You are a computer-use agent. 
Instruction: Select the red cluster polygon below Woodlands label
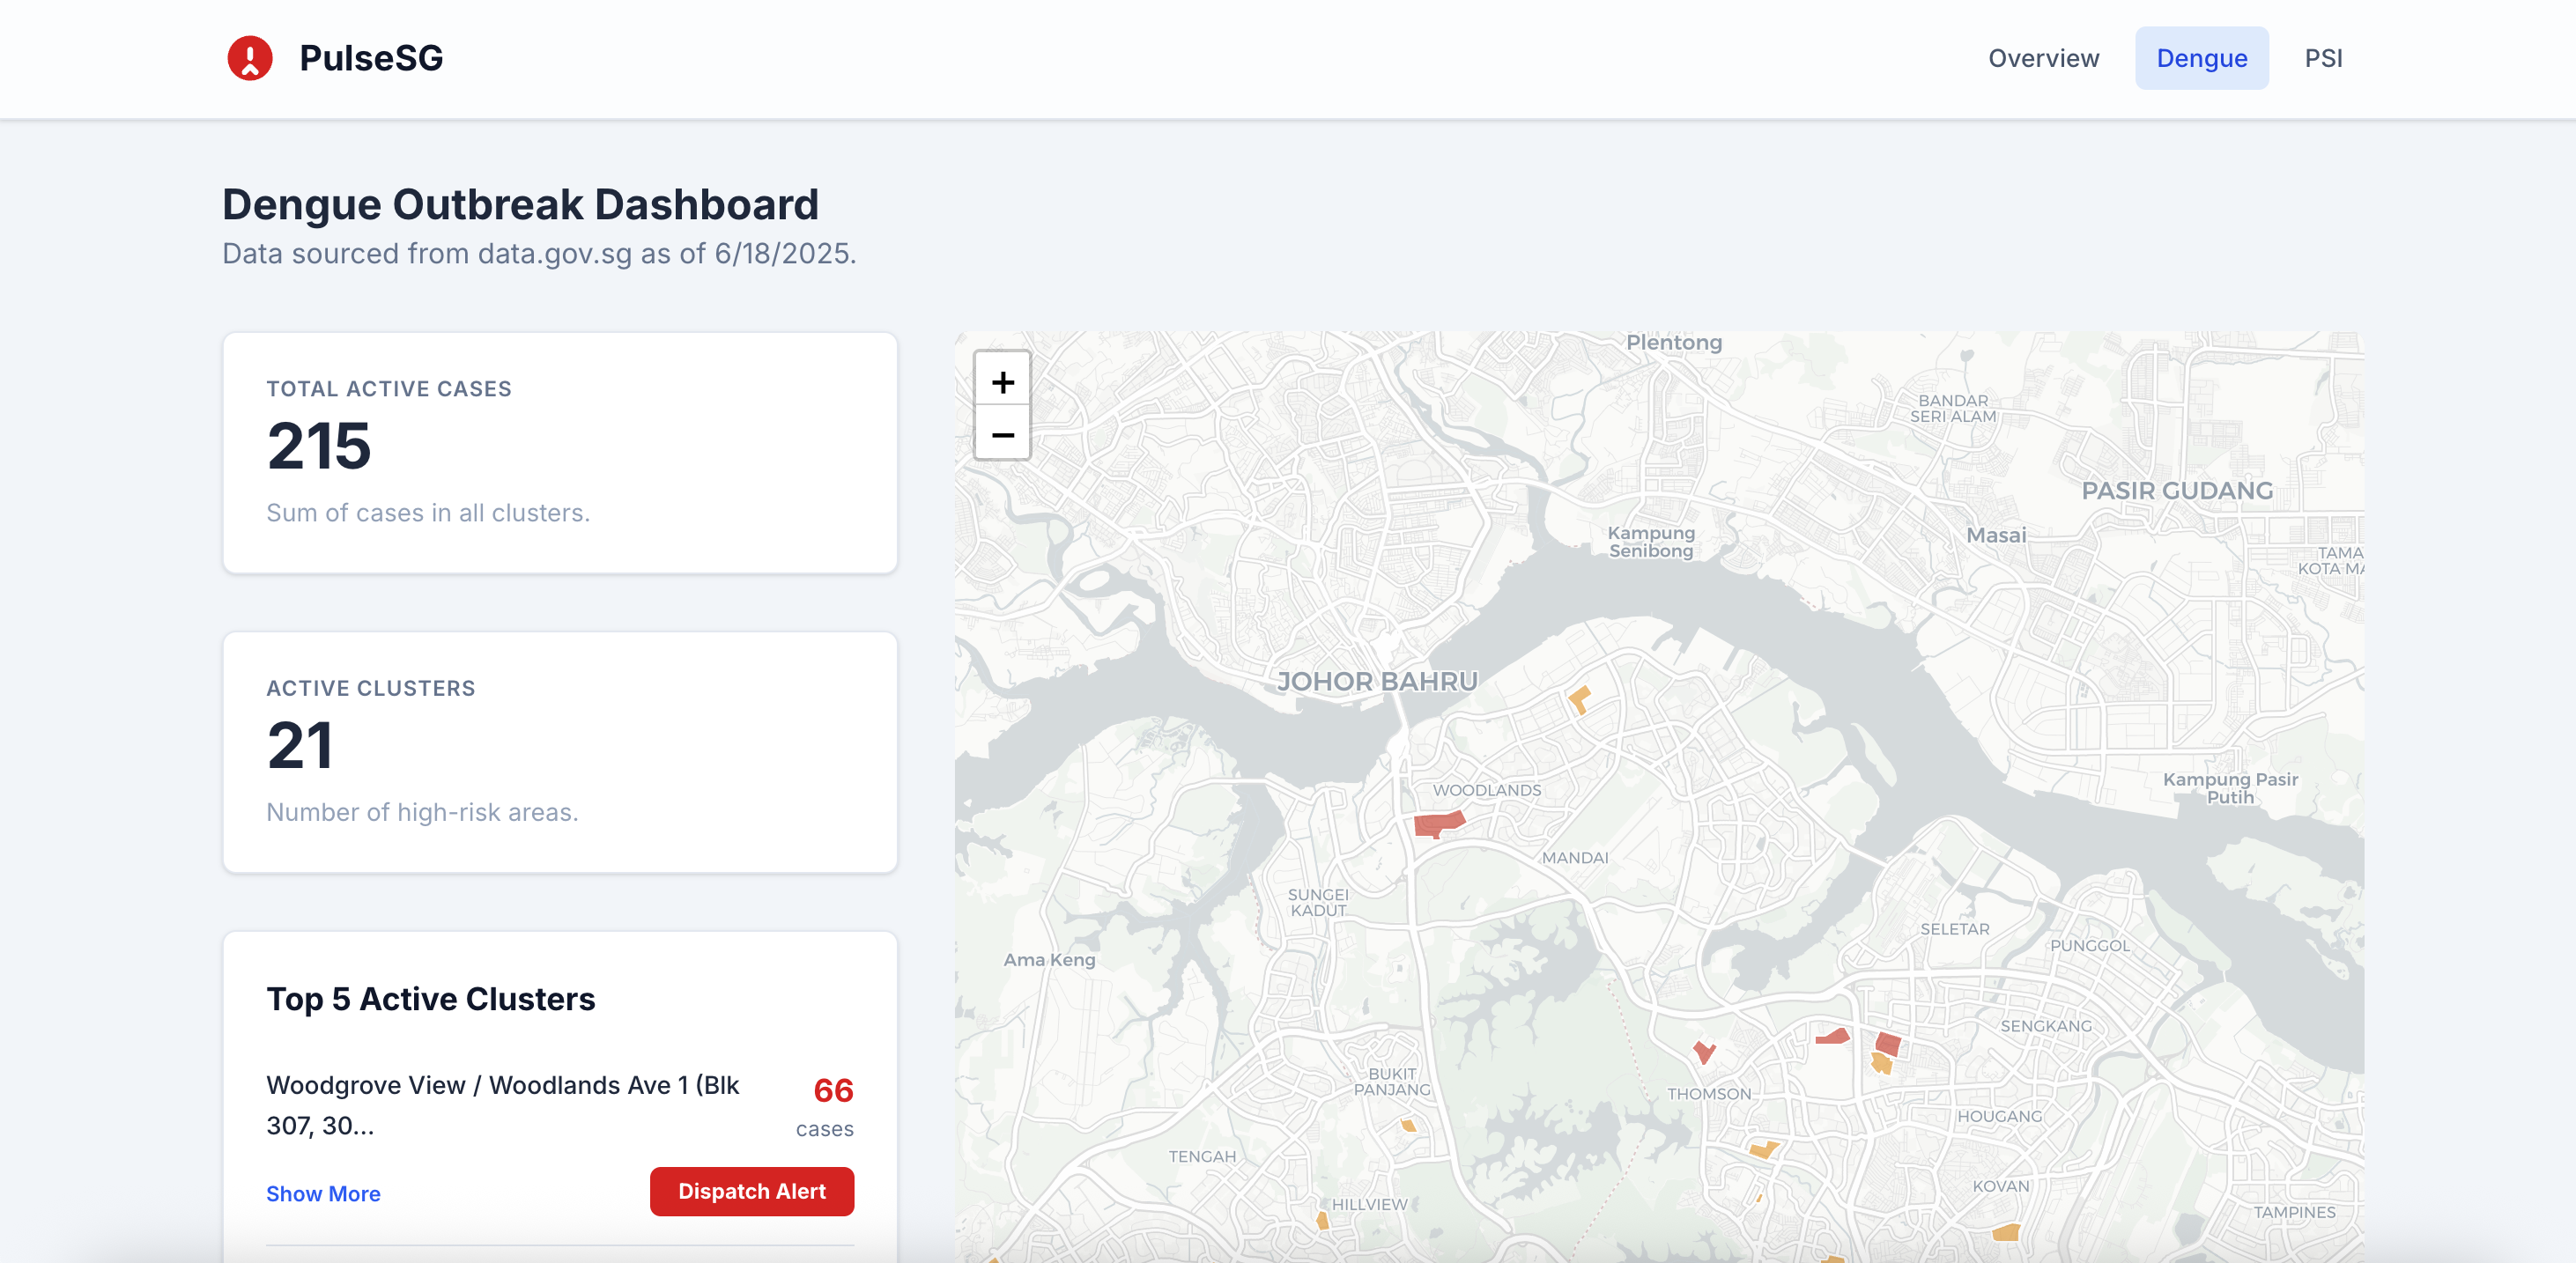pyautogui.click(x=1437, y=824)
